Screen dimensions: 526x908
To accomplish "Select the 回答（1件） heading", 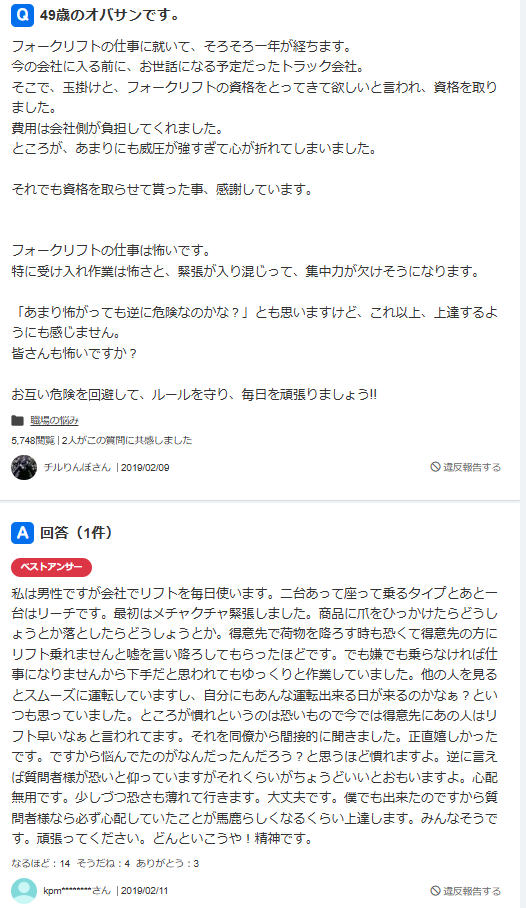I will (76, 532).
